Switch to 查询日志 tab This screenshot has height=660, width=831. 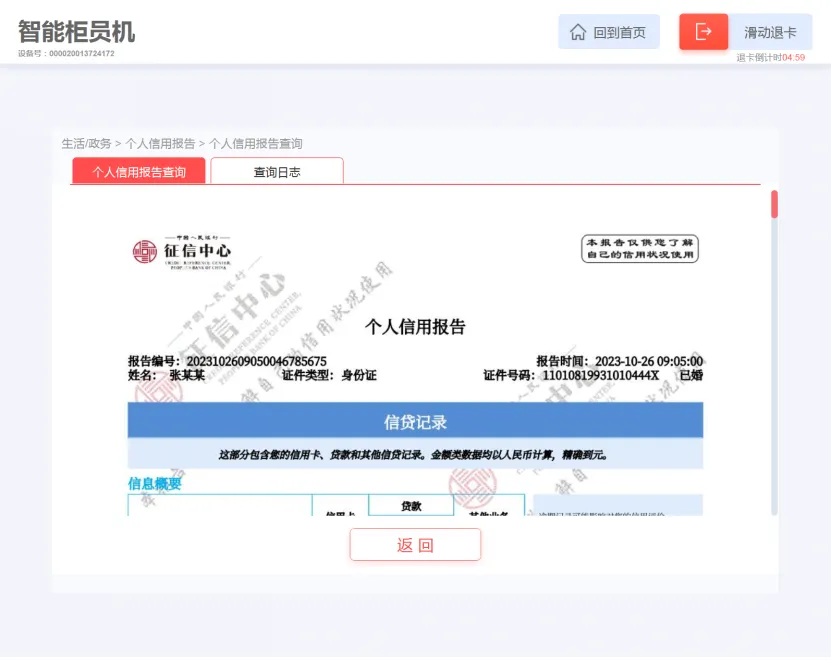277,171
